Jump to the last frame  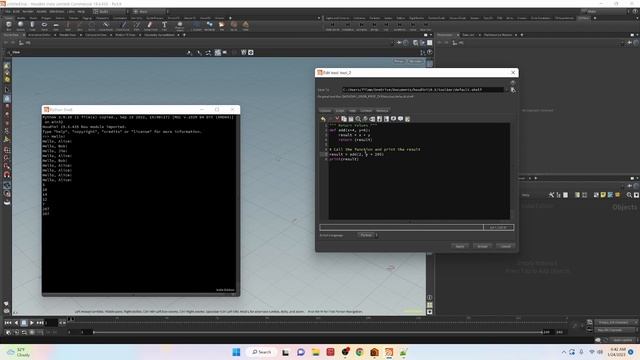[x=40, y=323]
